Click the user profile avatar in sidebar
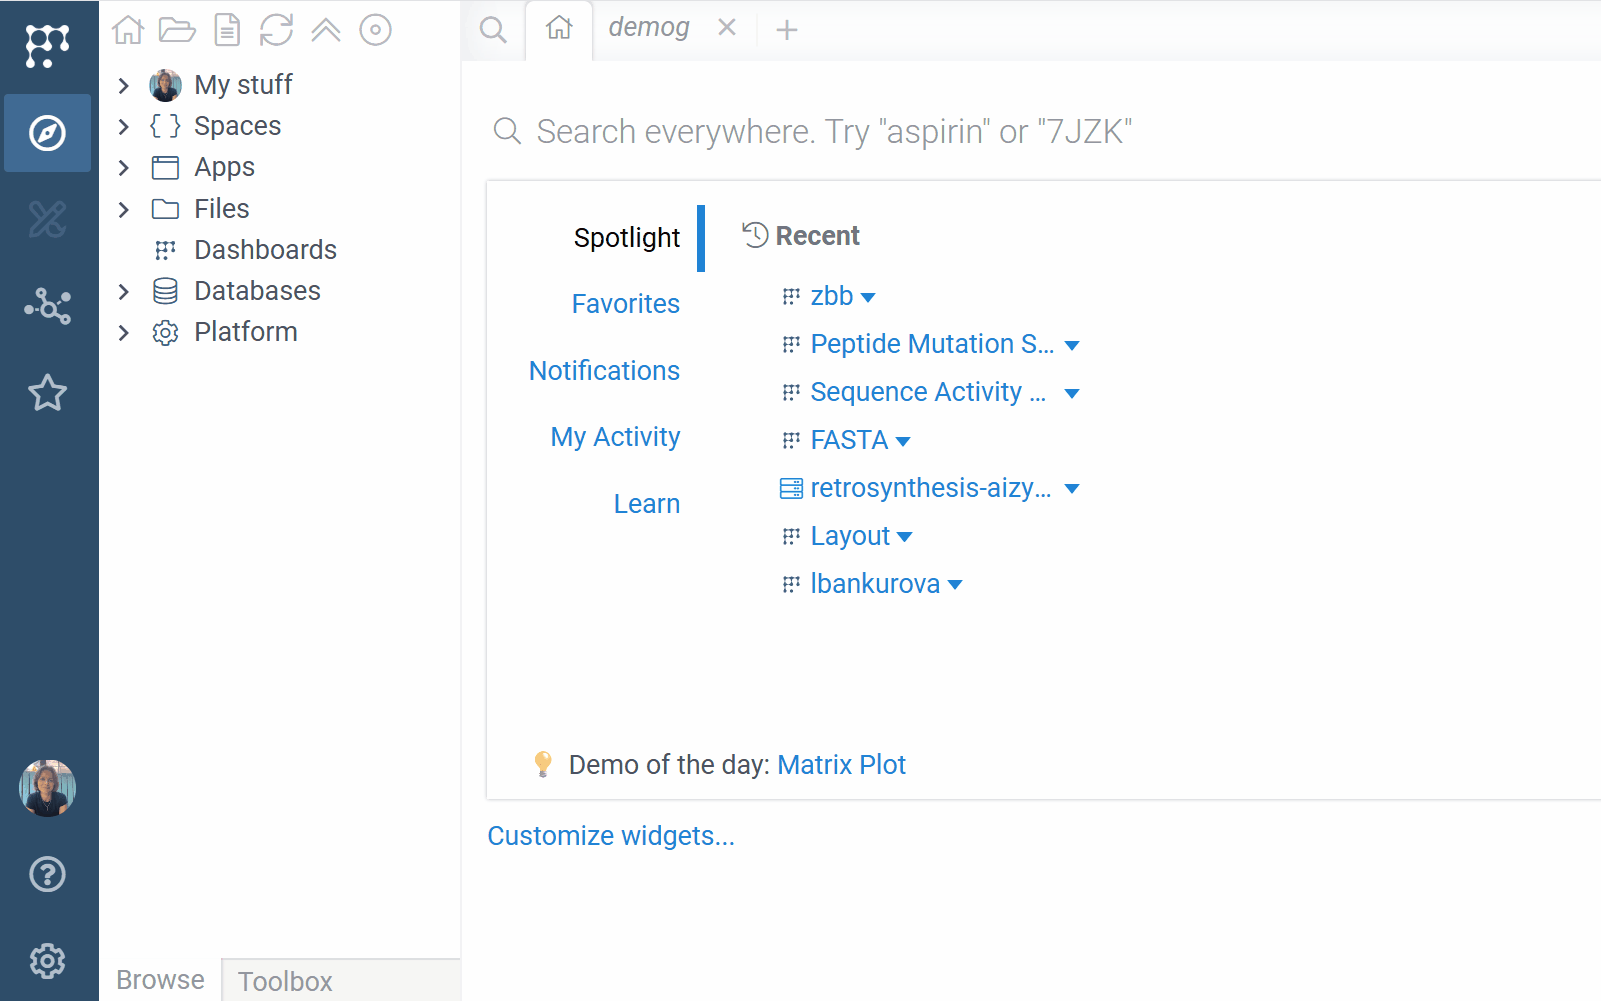Image resolution: width=1601 pixels, height=1001 pixels. pos(47,788)
